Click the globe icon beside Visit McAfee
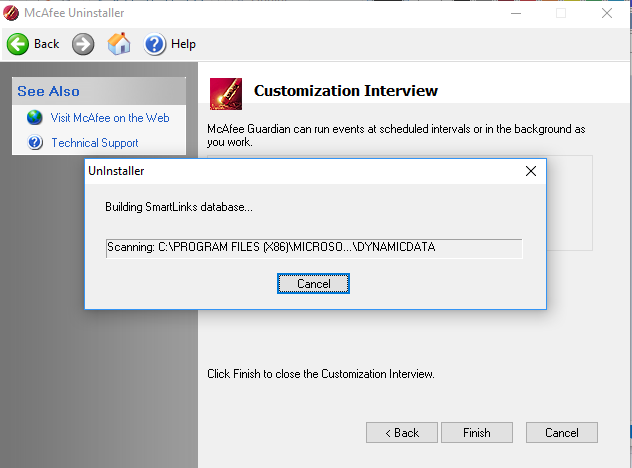632x468 pixels. [x=35, y=118]
